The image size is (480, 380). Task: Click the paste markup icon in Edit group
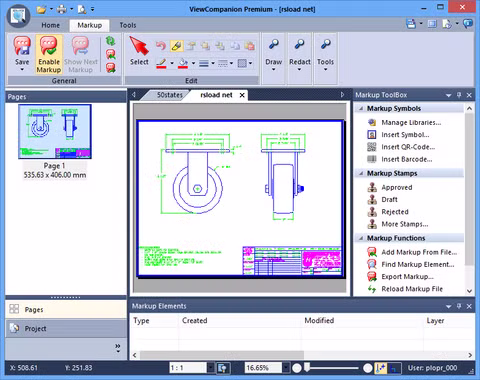(x=249, y=46)
